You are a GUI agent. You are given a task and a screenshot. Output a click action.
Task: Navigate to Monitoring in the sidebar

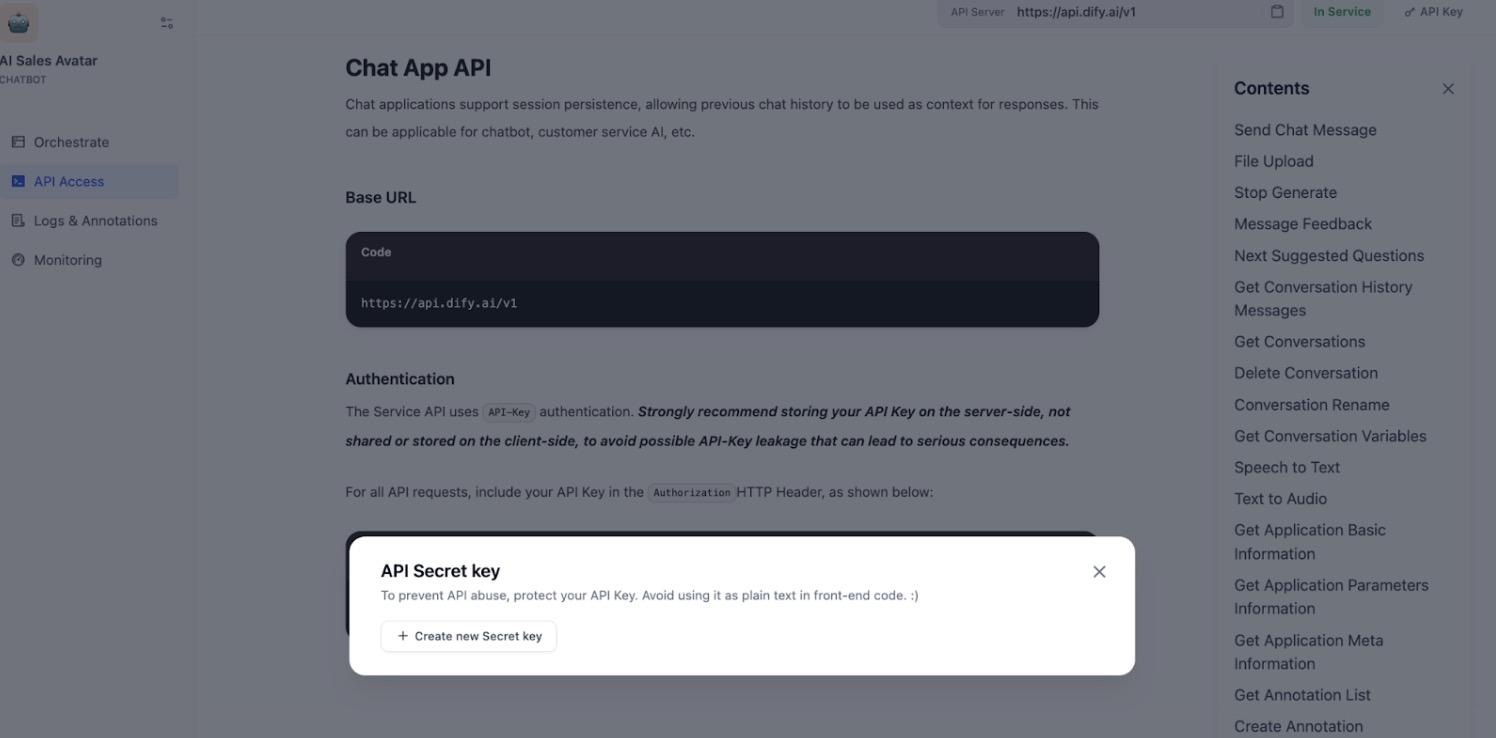(67, 259)
